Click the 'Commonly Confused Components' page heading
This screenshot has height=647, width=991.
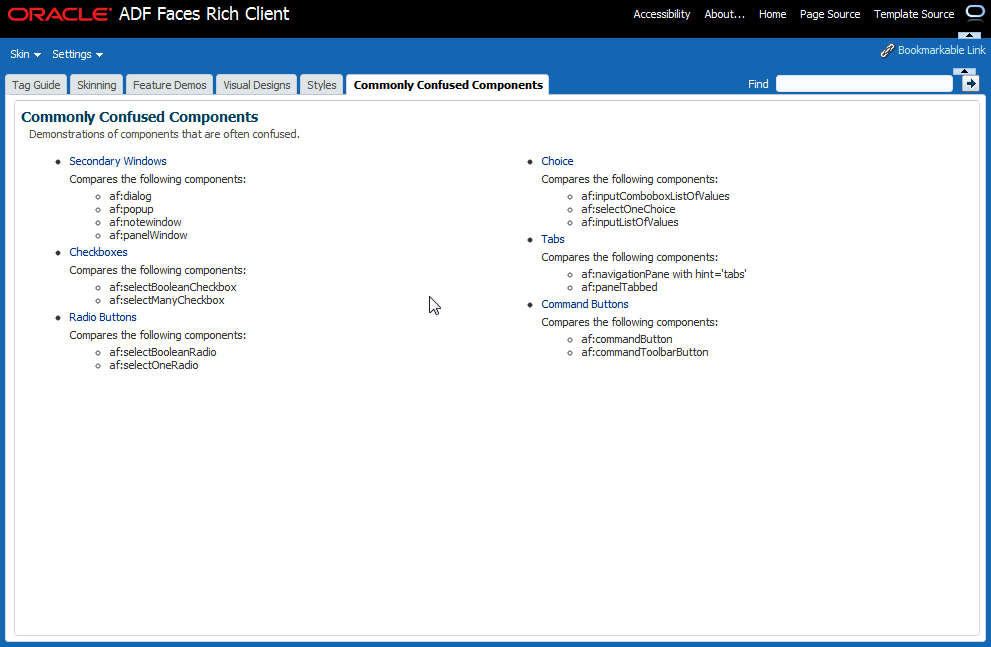(x=140, y=117)
